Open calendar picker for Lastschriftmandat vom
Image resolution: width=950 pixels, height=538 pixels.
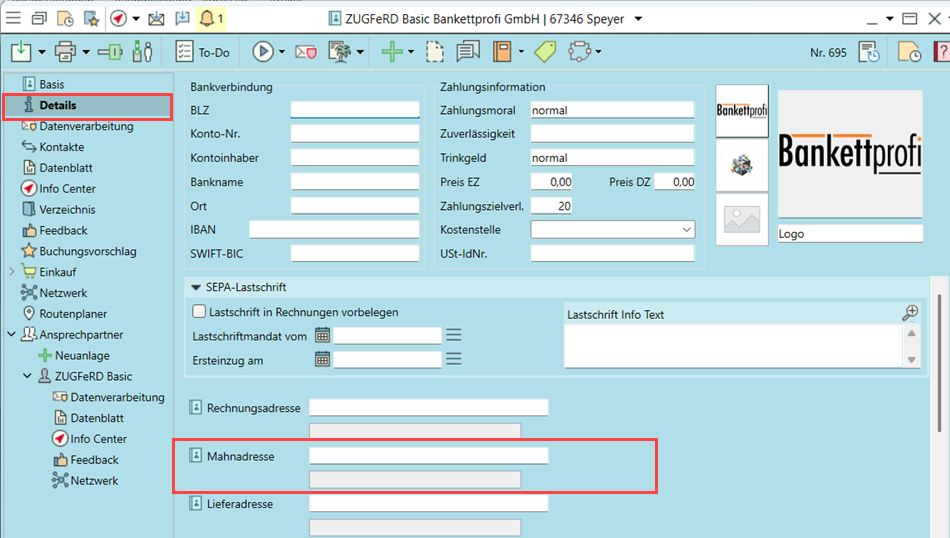click(322, 336)
